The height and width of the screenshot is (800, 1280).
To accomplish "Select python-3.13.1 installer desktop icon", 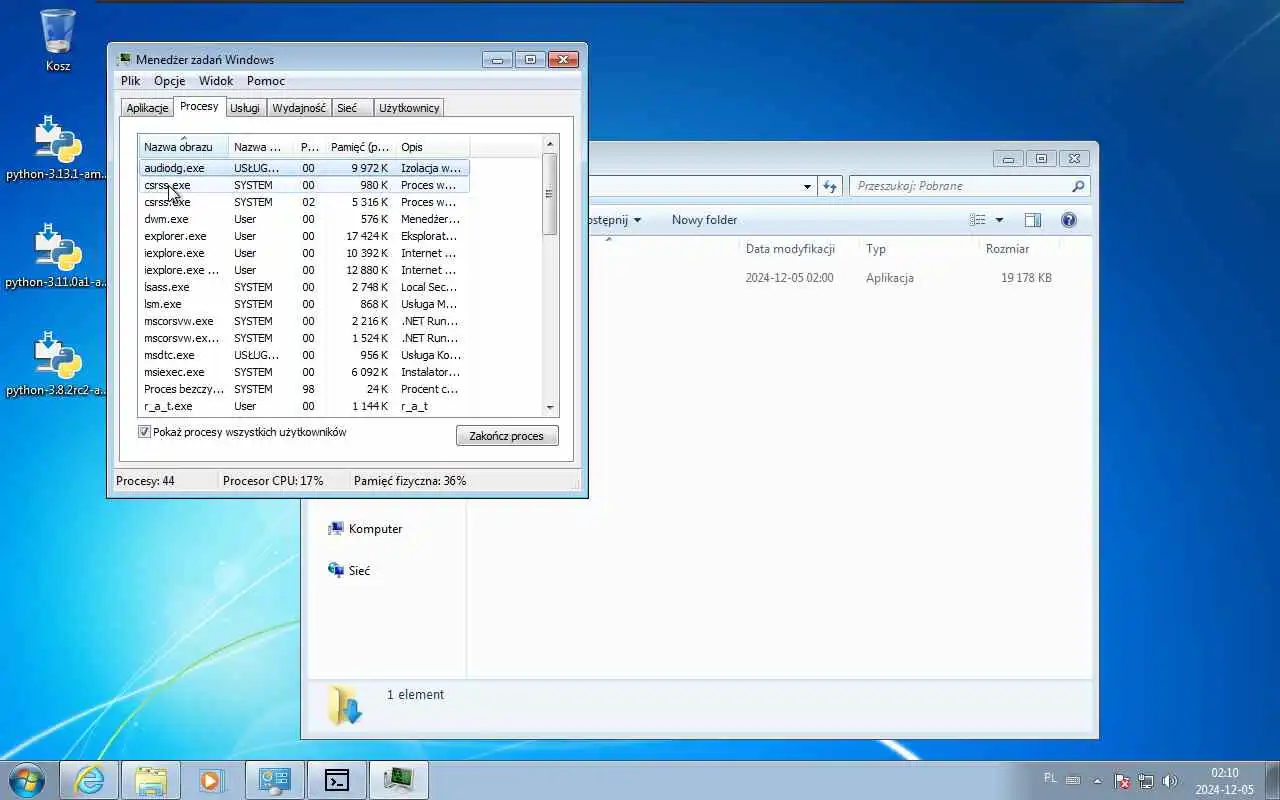I will [57, 148].
